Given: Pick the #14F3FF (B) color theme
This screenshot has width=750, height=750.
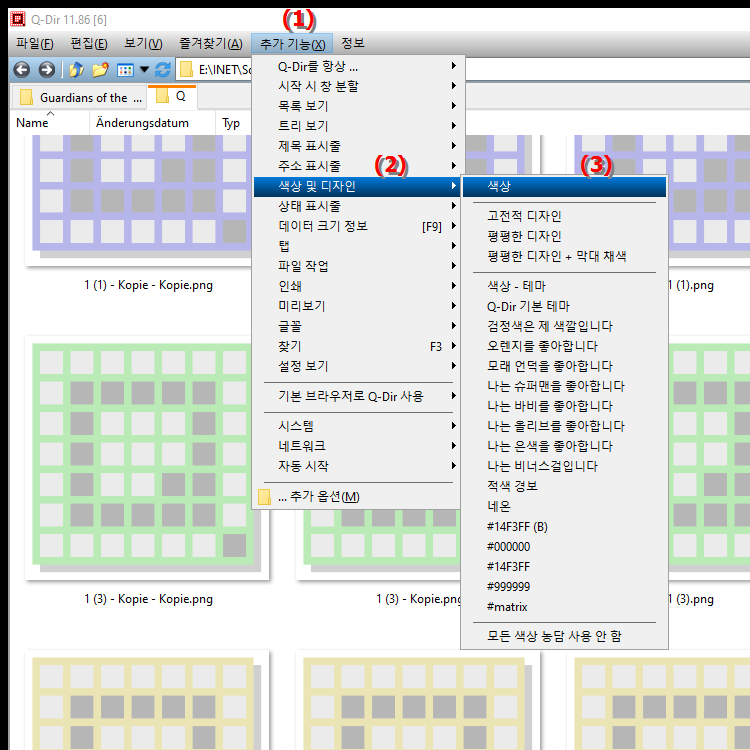Looking at the screenshot, I should 517,527.
